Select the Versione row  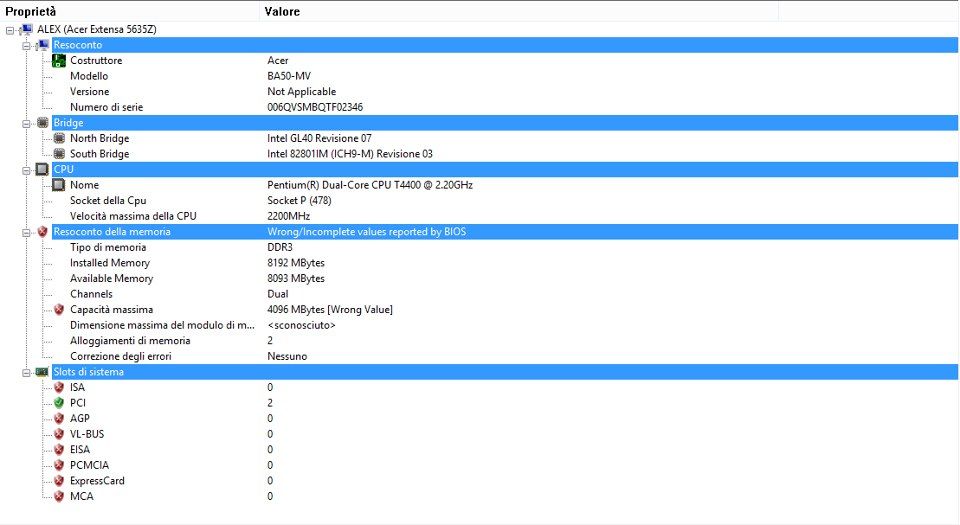[89, 92]
